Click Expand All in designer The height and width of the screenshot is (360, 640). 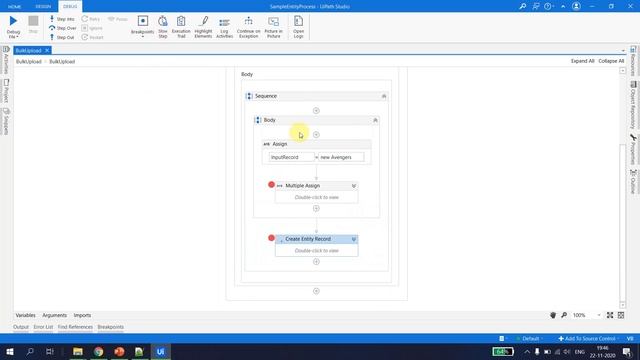(582, 61)
